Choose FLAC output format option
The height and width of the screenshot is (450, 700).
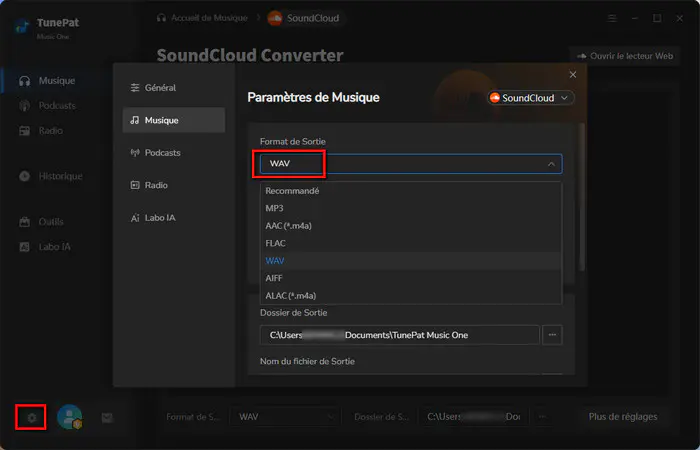coord(411,243)
